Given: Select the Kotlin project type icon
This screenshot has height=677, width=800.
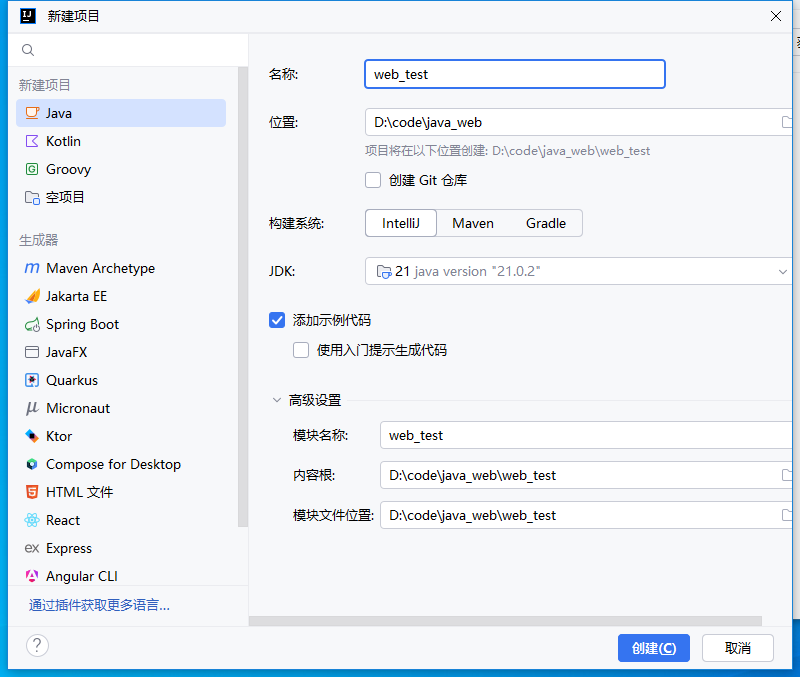Looking at the screenshot, I should [x=32, y=141].
